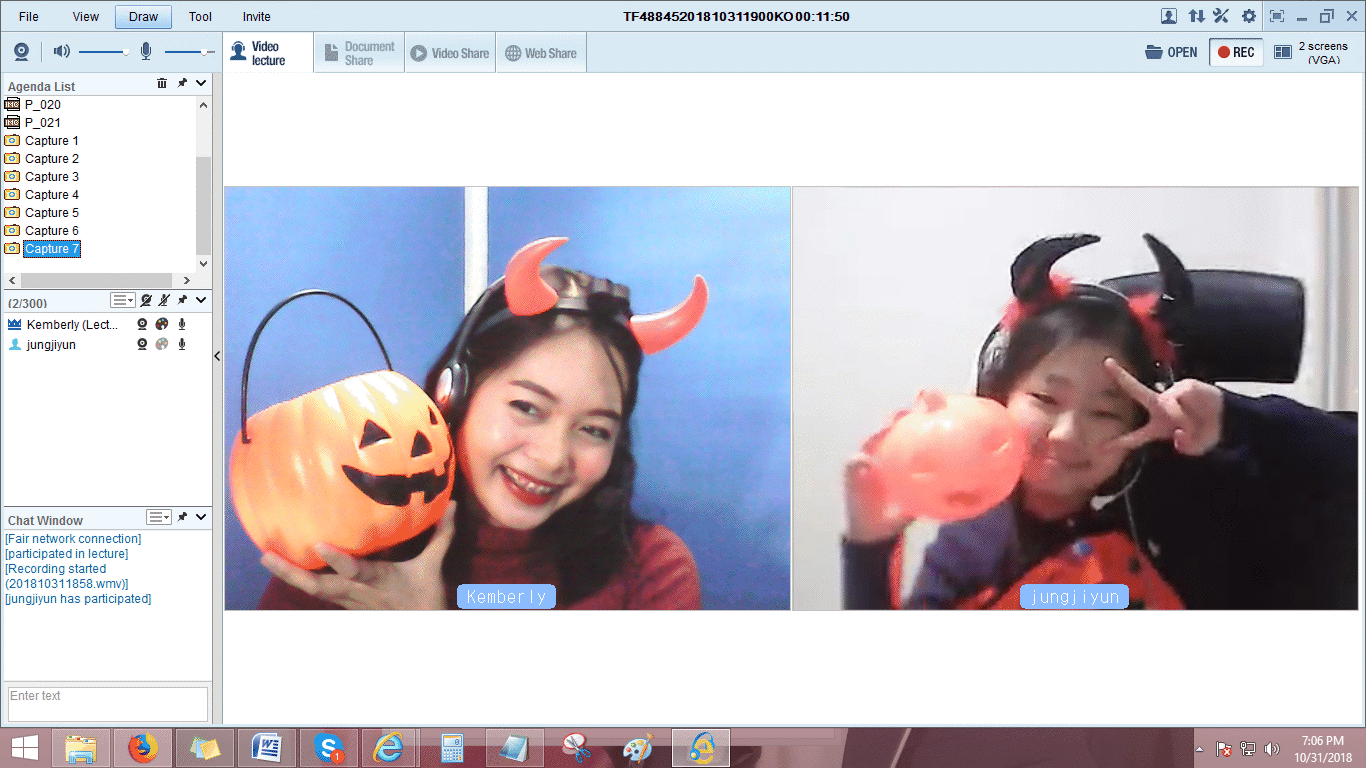
Task: Toggle the REC recording button
Action: pos(1236,52)
